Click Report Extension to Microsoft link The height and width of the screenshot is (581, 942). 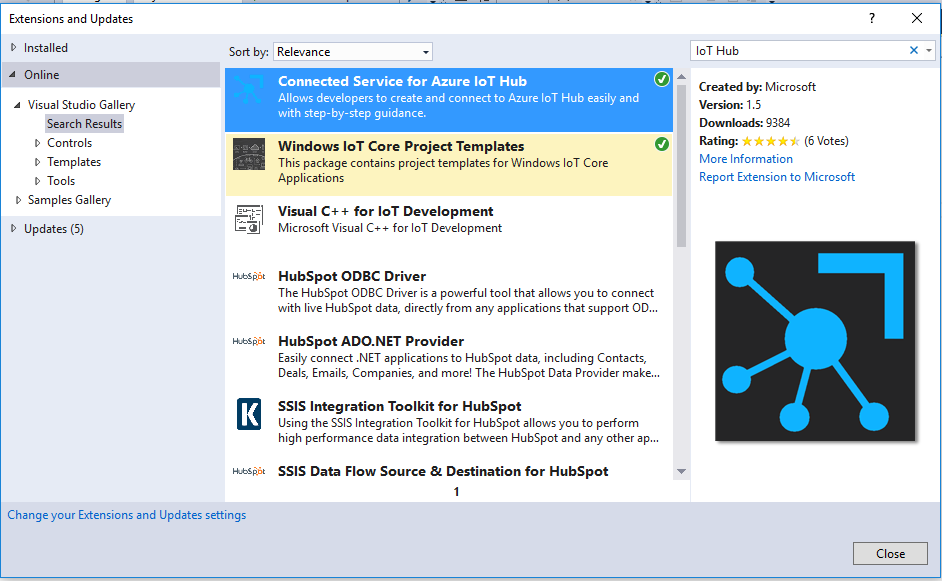(x=777, y=177)
